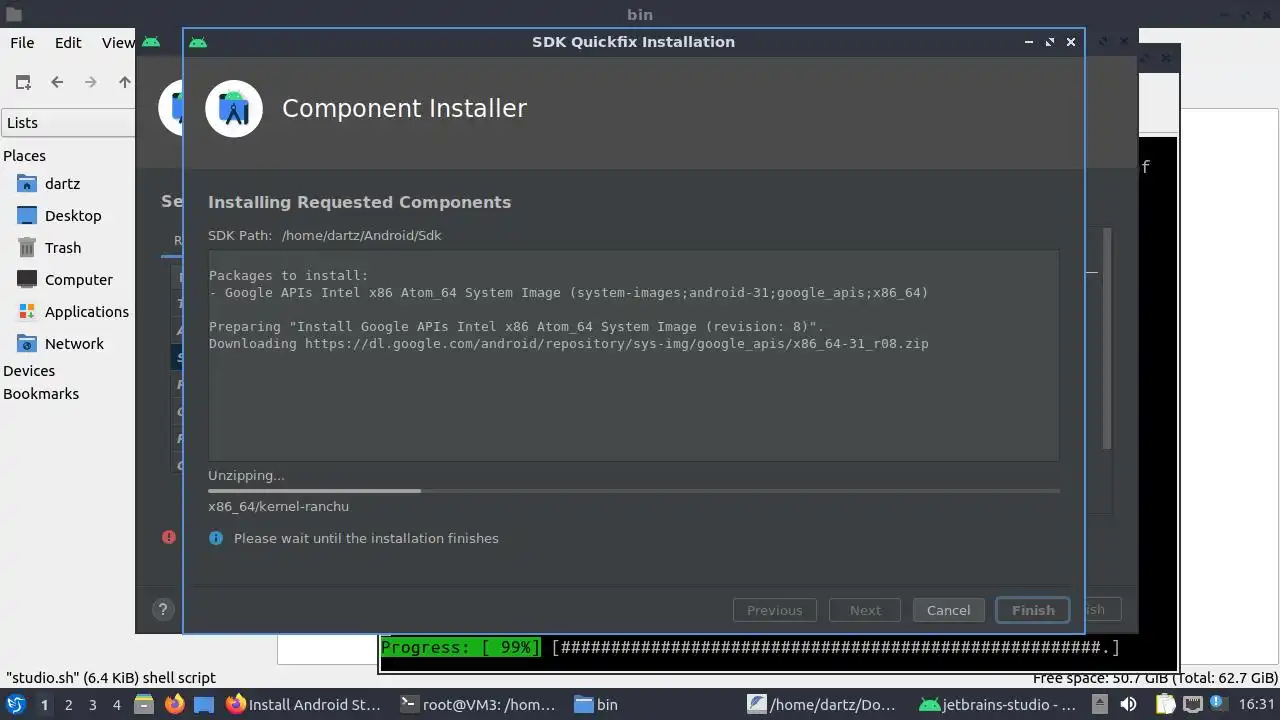Click the red error icon behind the dialog
This screenshot has height=720, width=1280.
169,537
